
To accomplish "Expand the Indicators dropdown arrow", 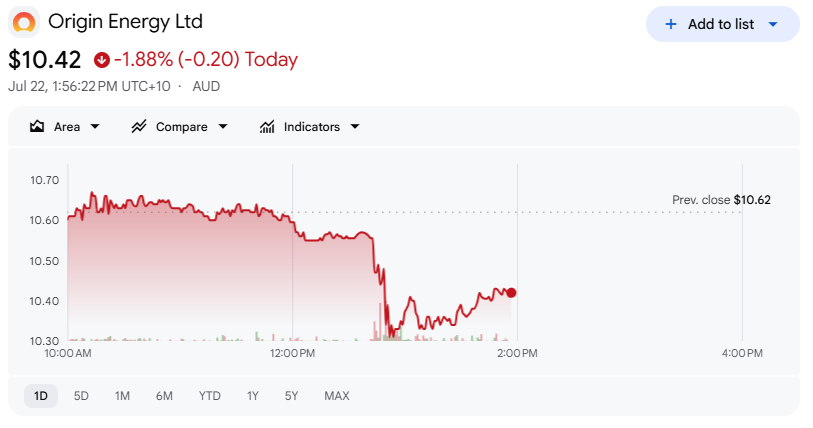I will 355,127.
